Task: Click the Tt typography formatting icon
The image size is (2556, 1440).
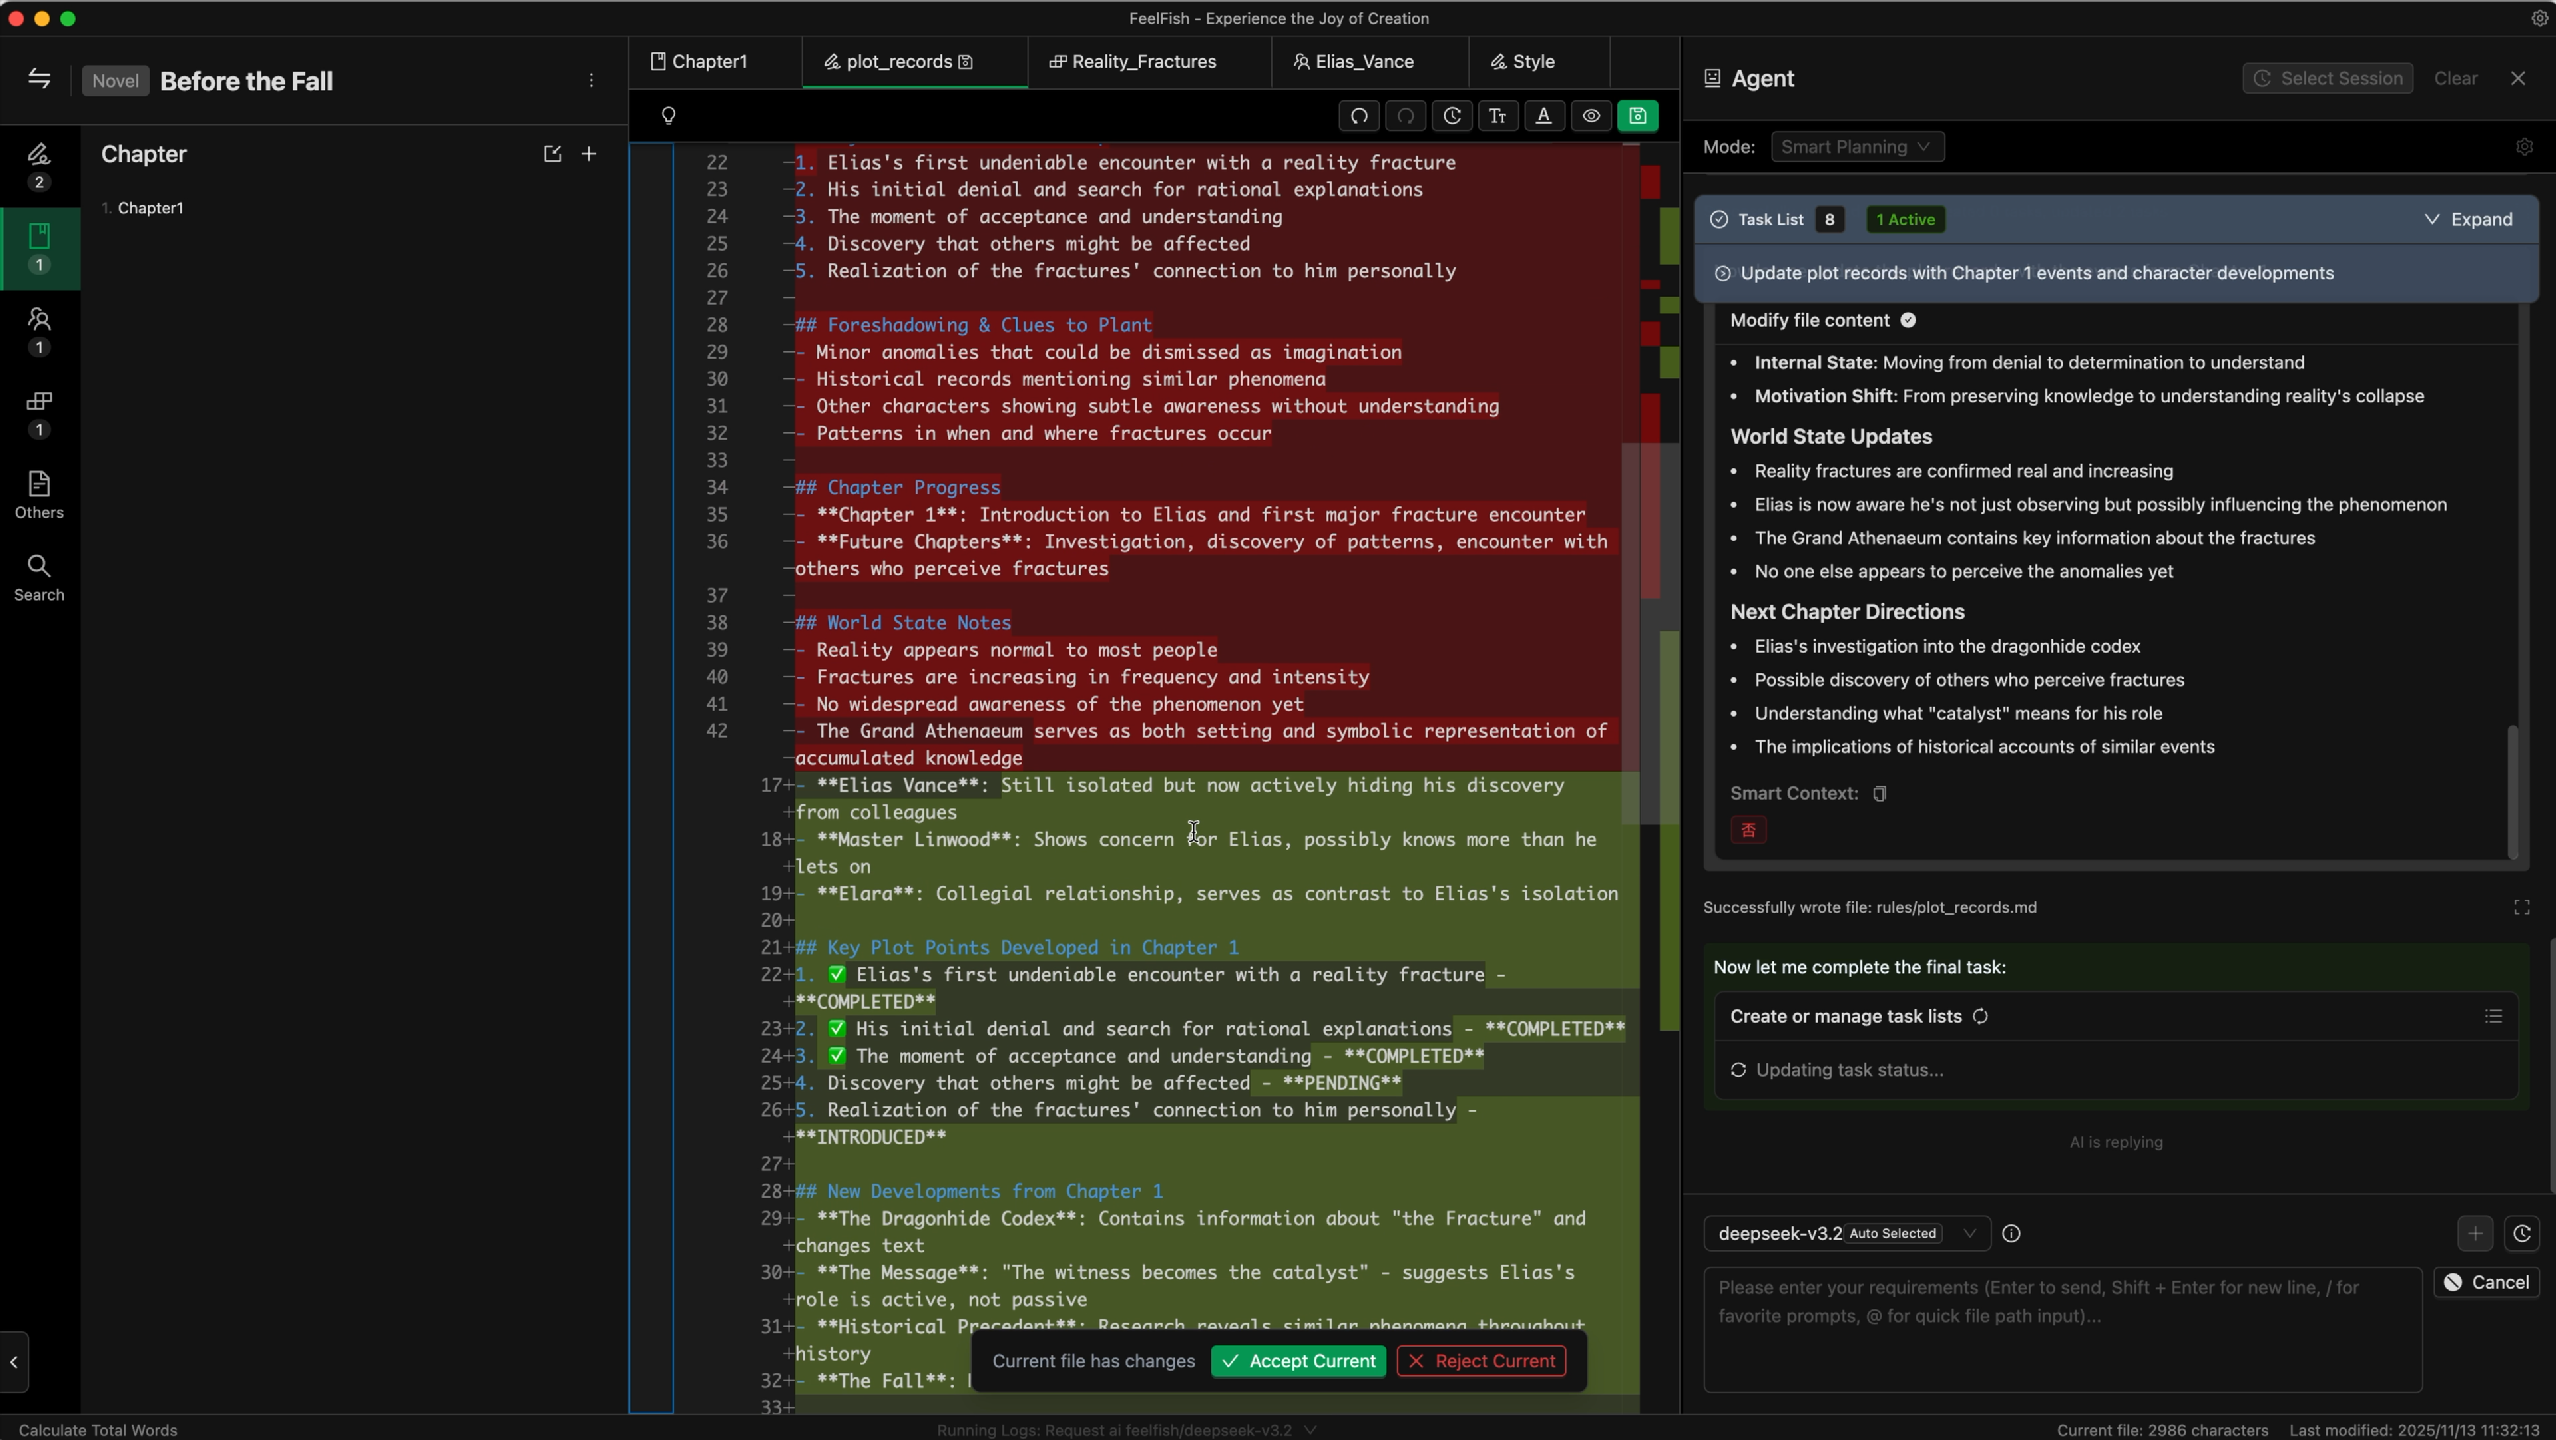Action: (1497, 116)
